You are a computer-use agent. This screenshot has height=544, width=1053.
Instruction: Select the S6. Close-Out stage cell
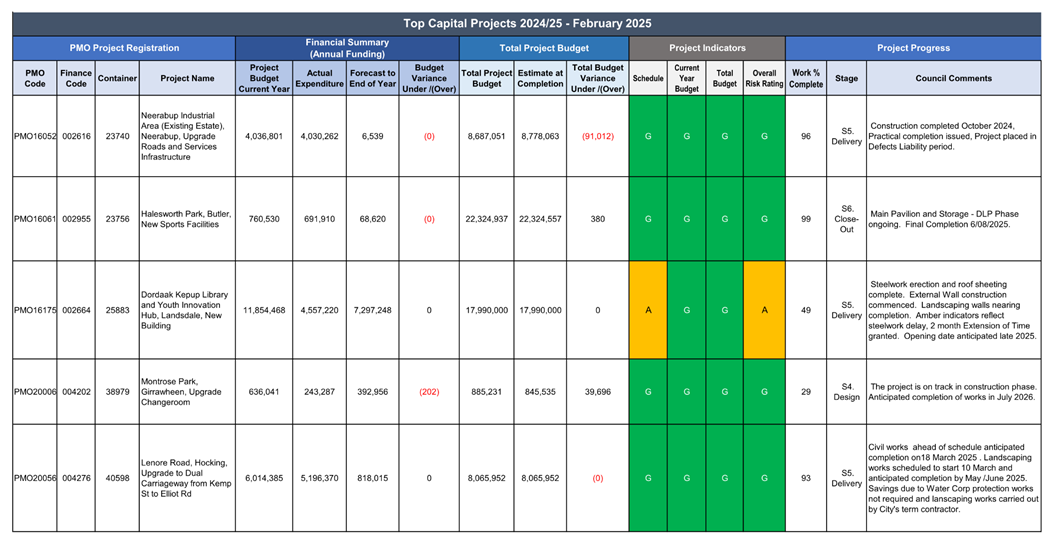tap(846, 219)
